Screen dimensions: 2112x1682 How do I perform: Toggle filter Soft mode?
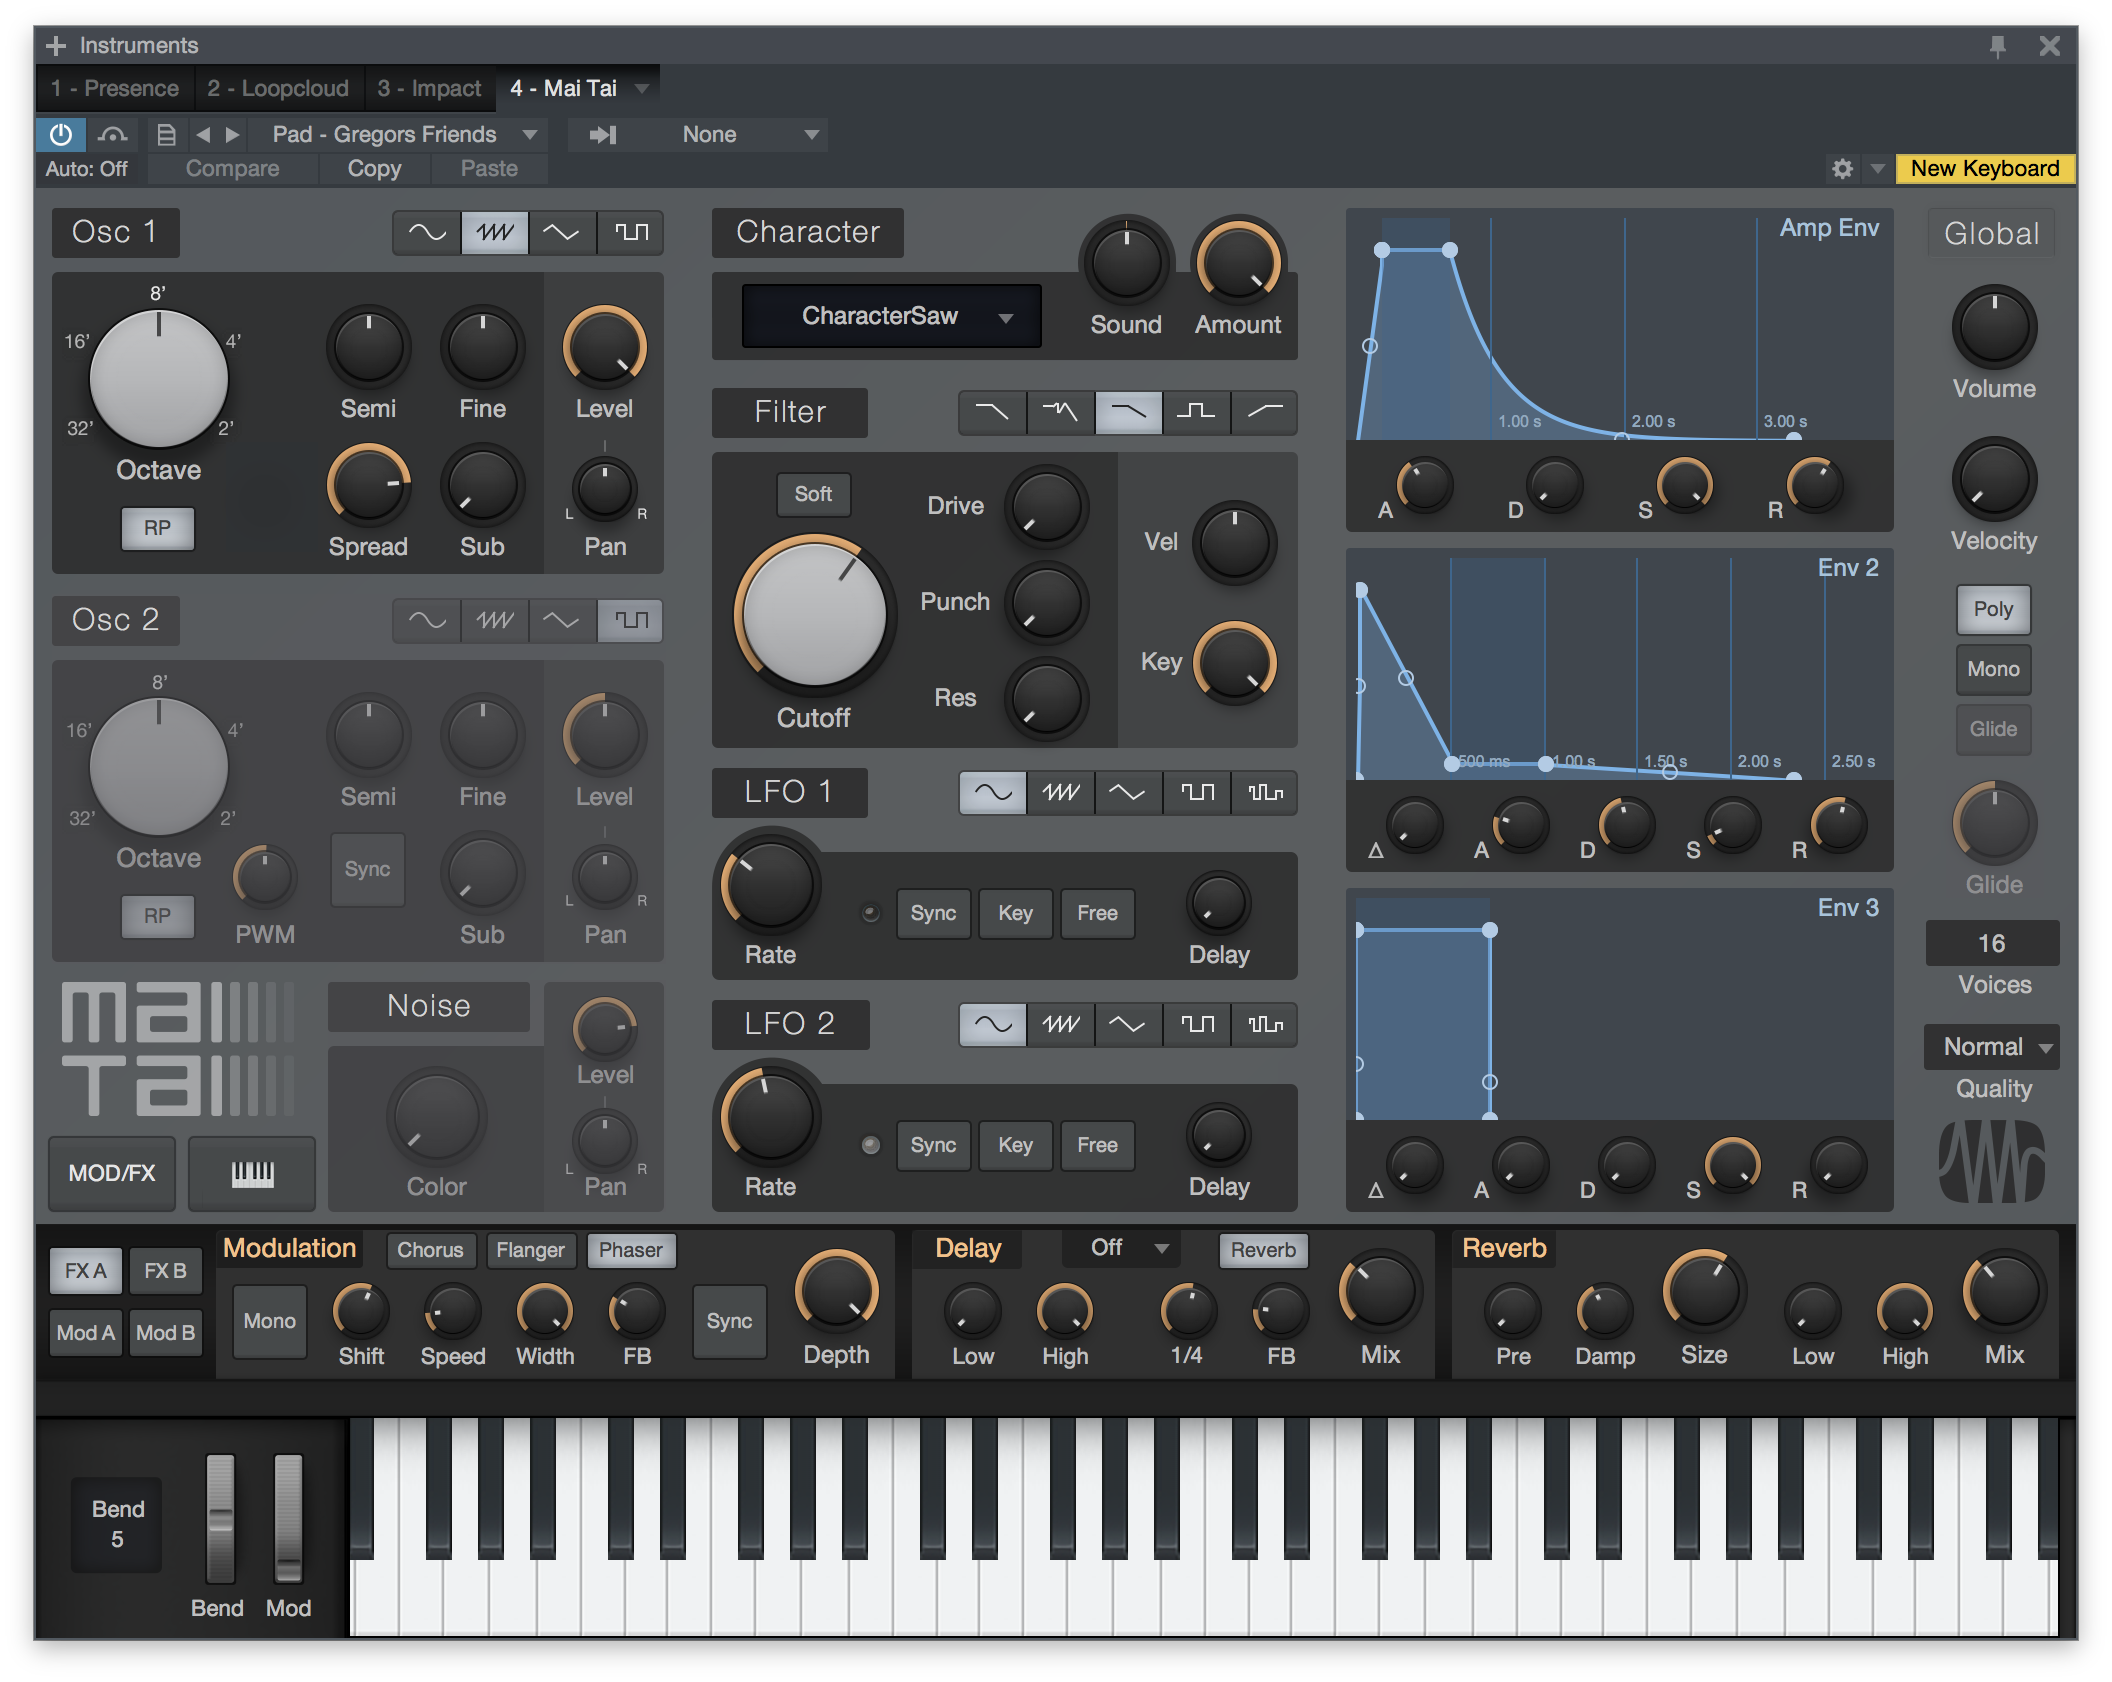tap(813, 494)
